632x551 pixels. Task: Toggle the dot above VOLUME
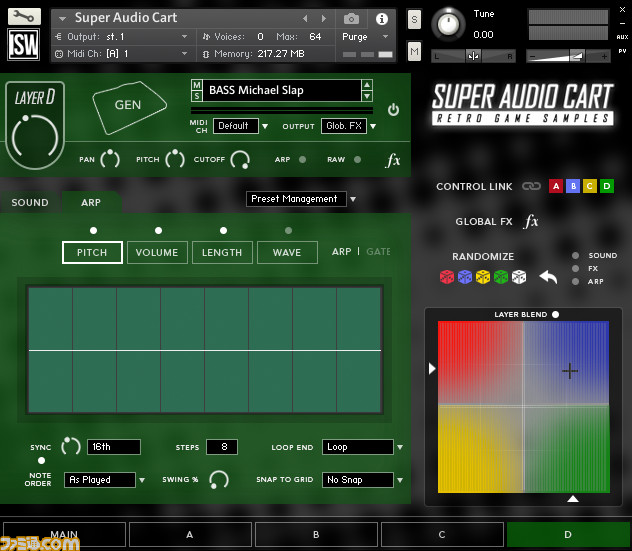click(x=158, y=231)
